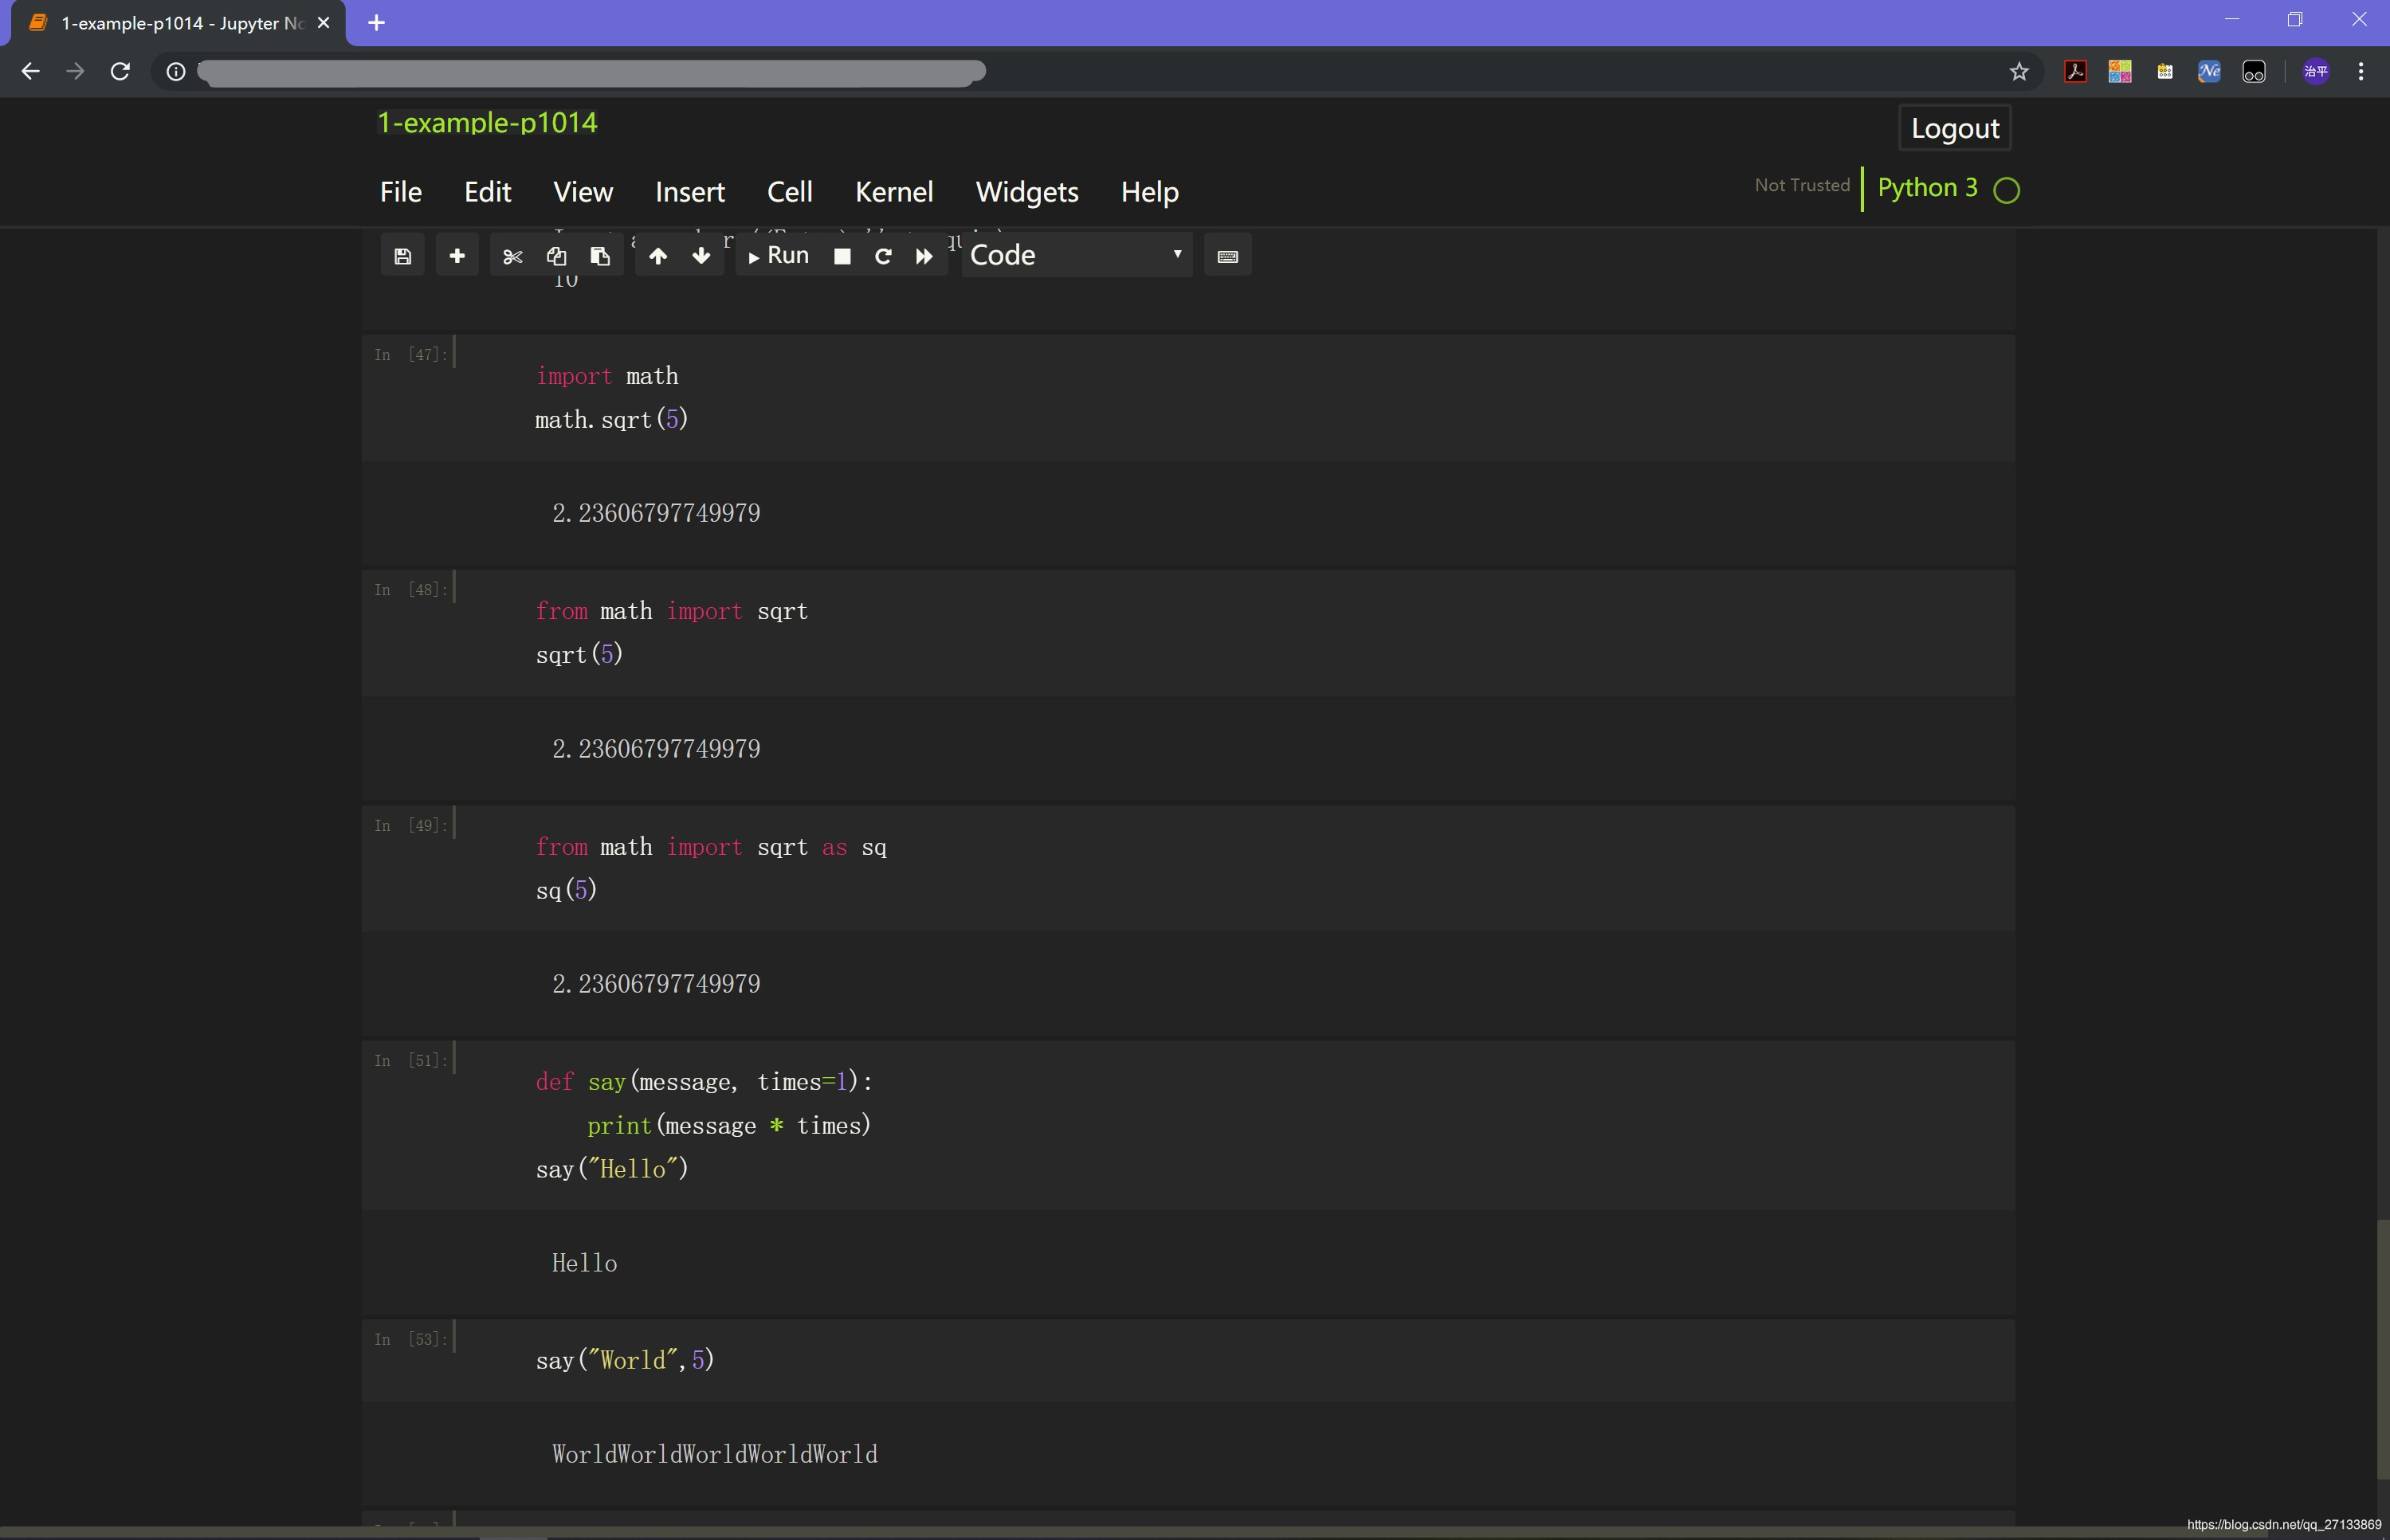This screenshot has height=1540, width=2390.
Task: Save the notebook using the floppy disk icon
Action: pyautogui.click(x=402, y=257)
